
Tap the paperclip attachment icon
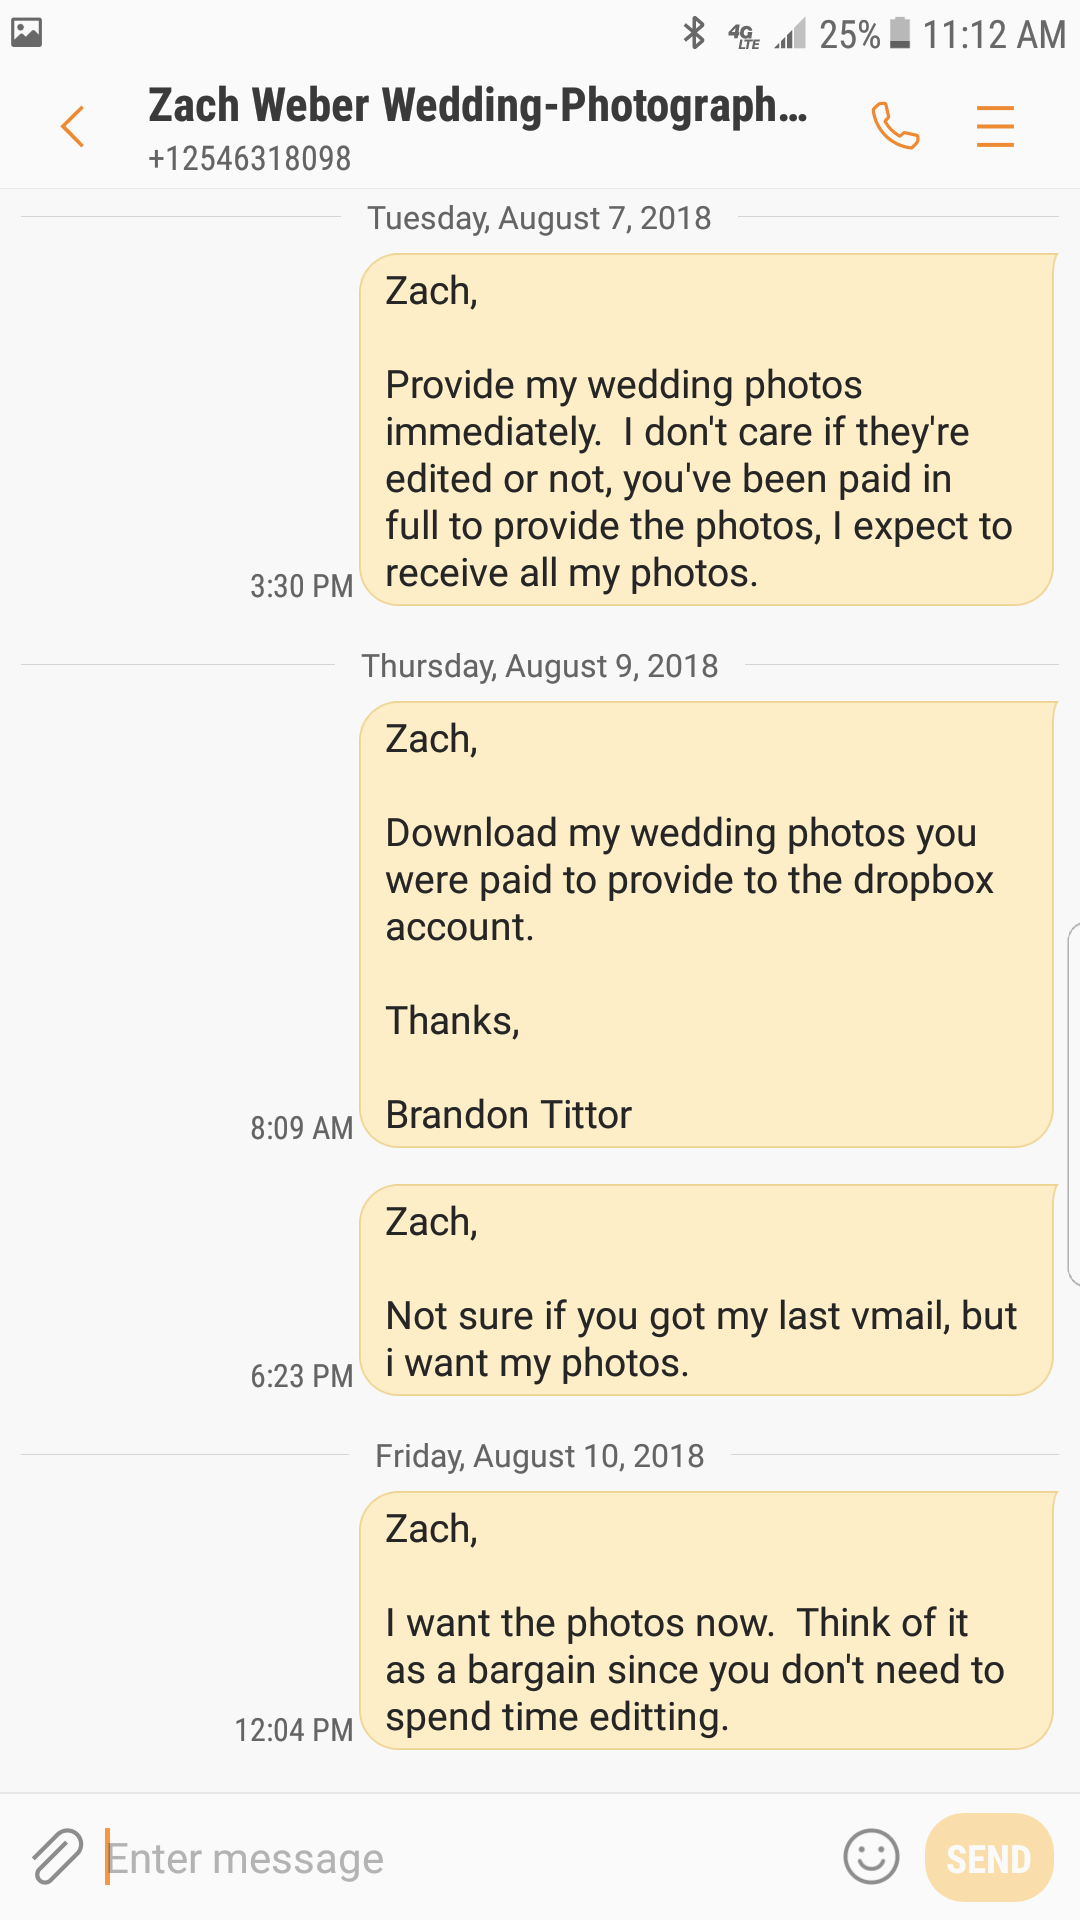pyautogui.click(x=57, y=1857)
